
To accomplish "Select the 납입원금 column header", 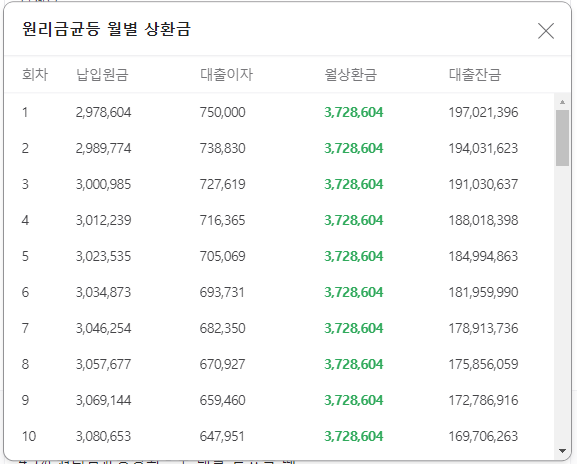I will click(x=102, y=74).
